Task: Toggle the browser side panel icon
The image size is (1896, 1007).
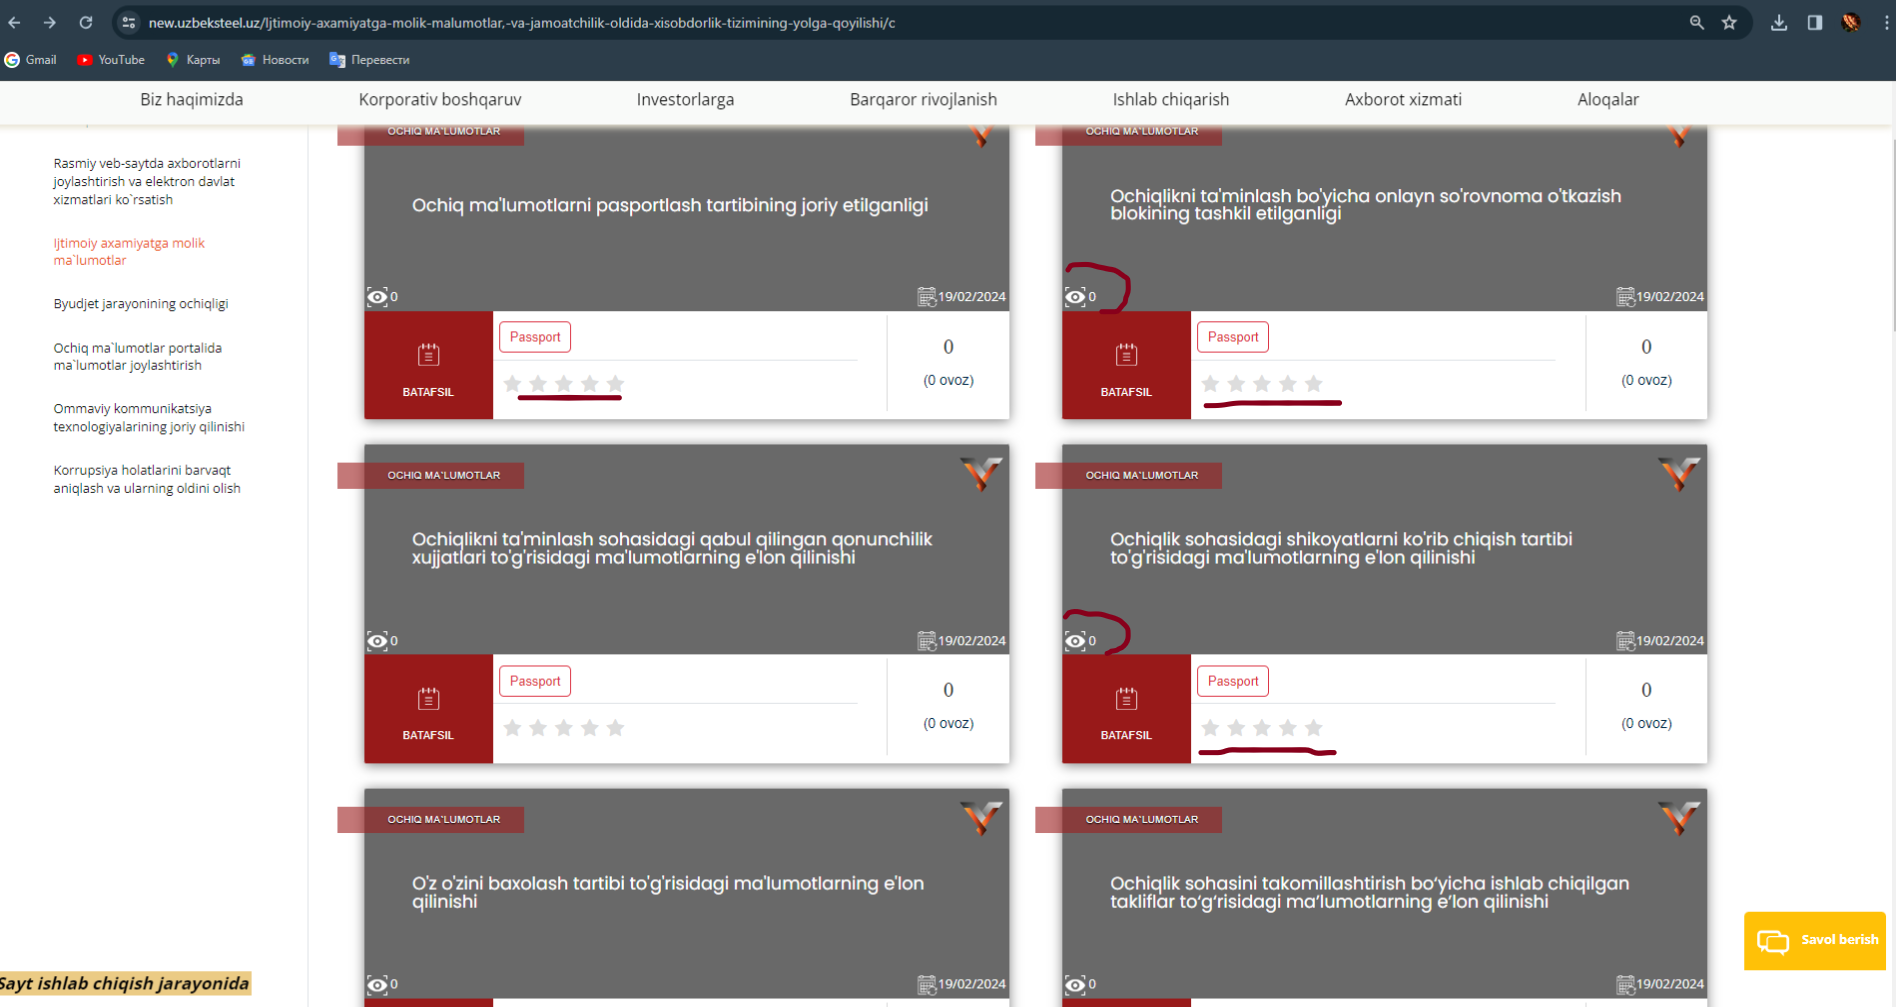Action: coord(1814,22)
